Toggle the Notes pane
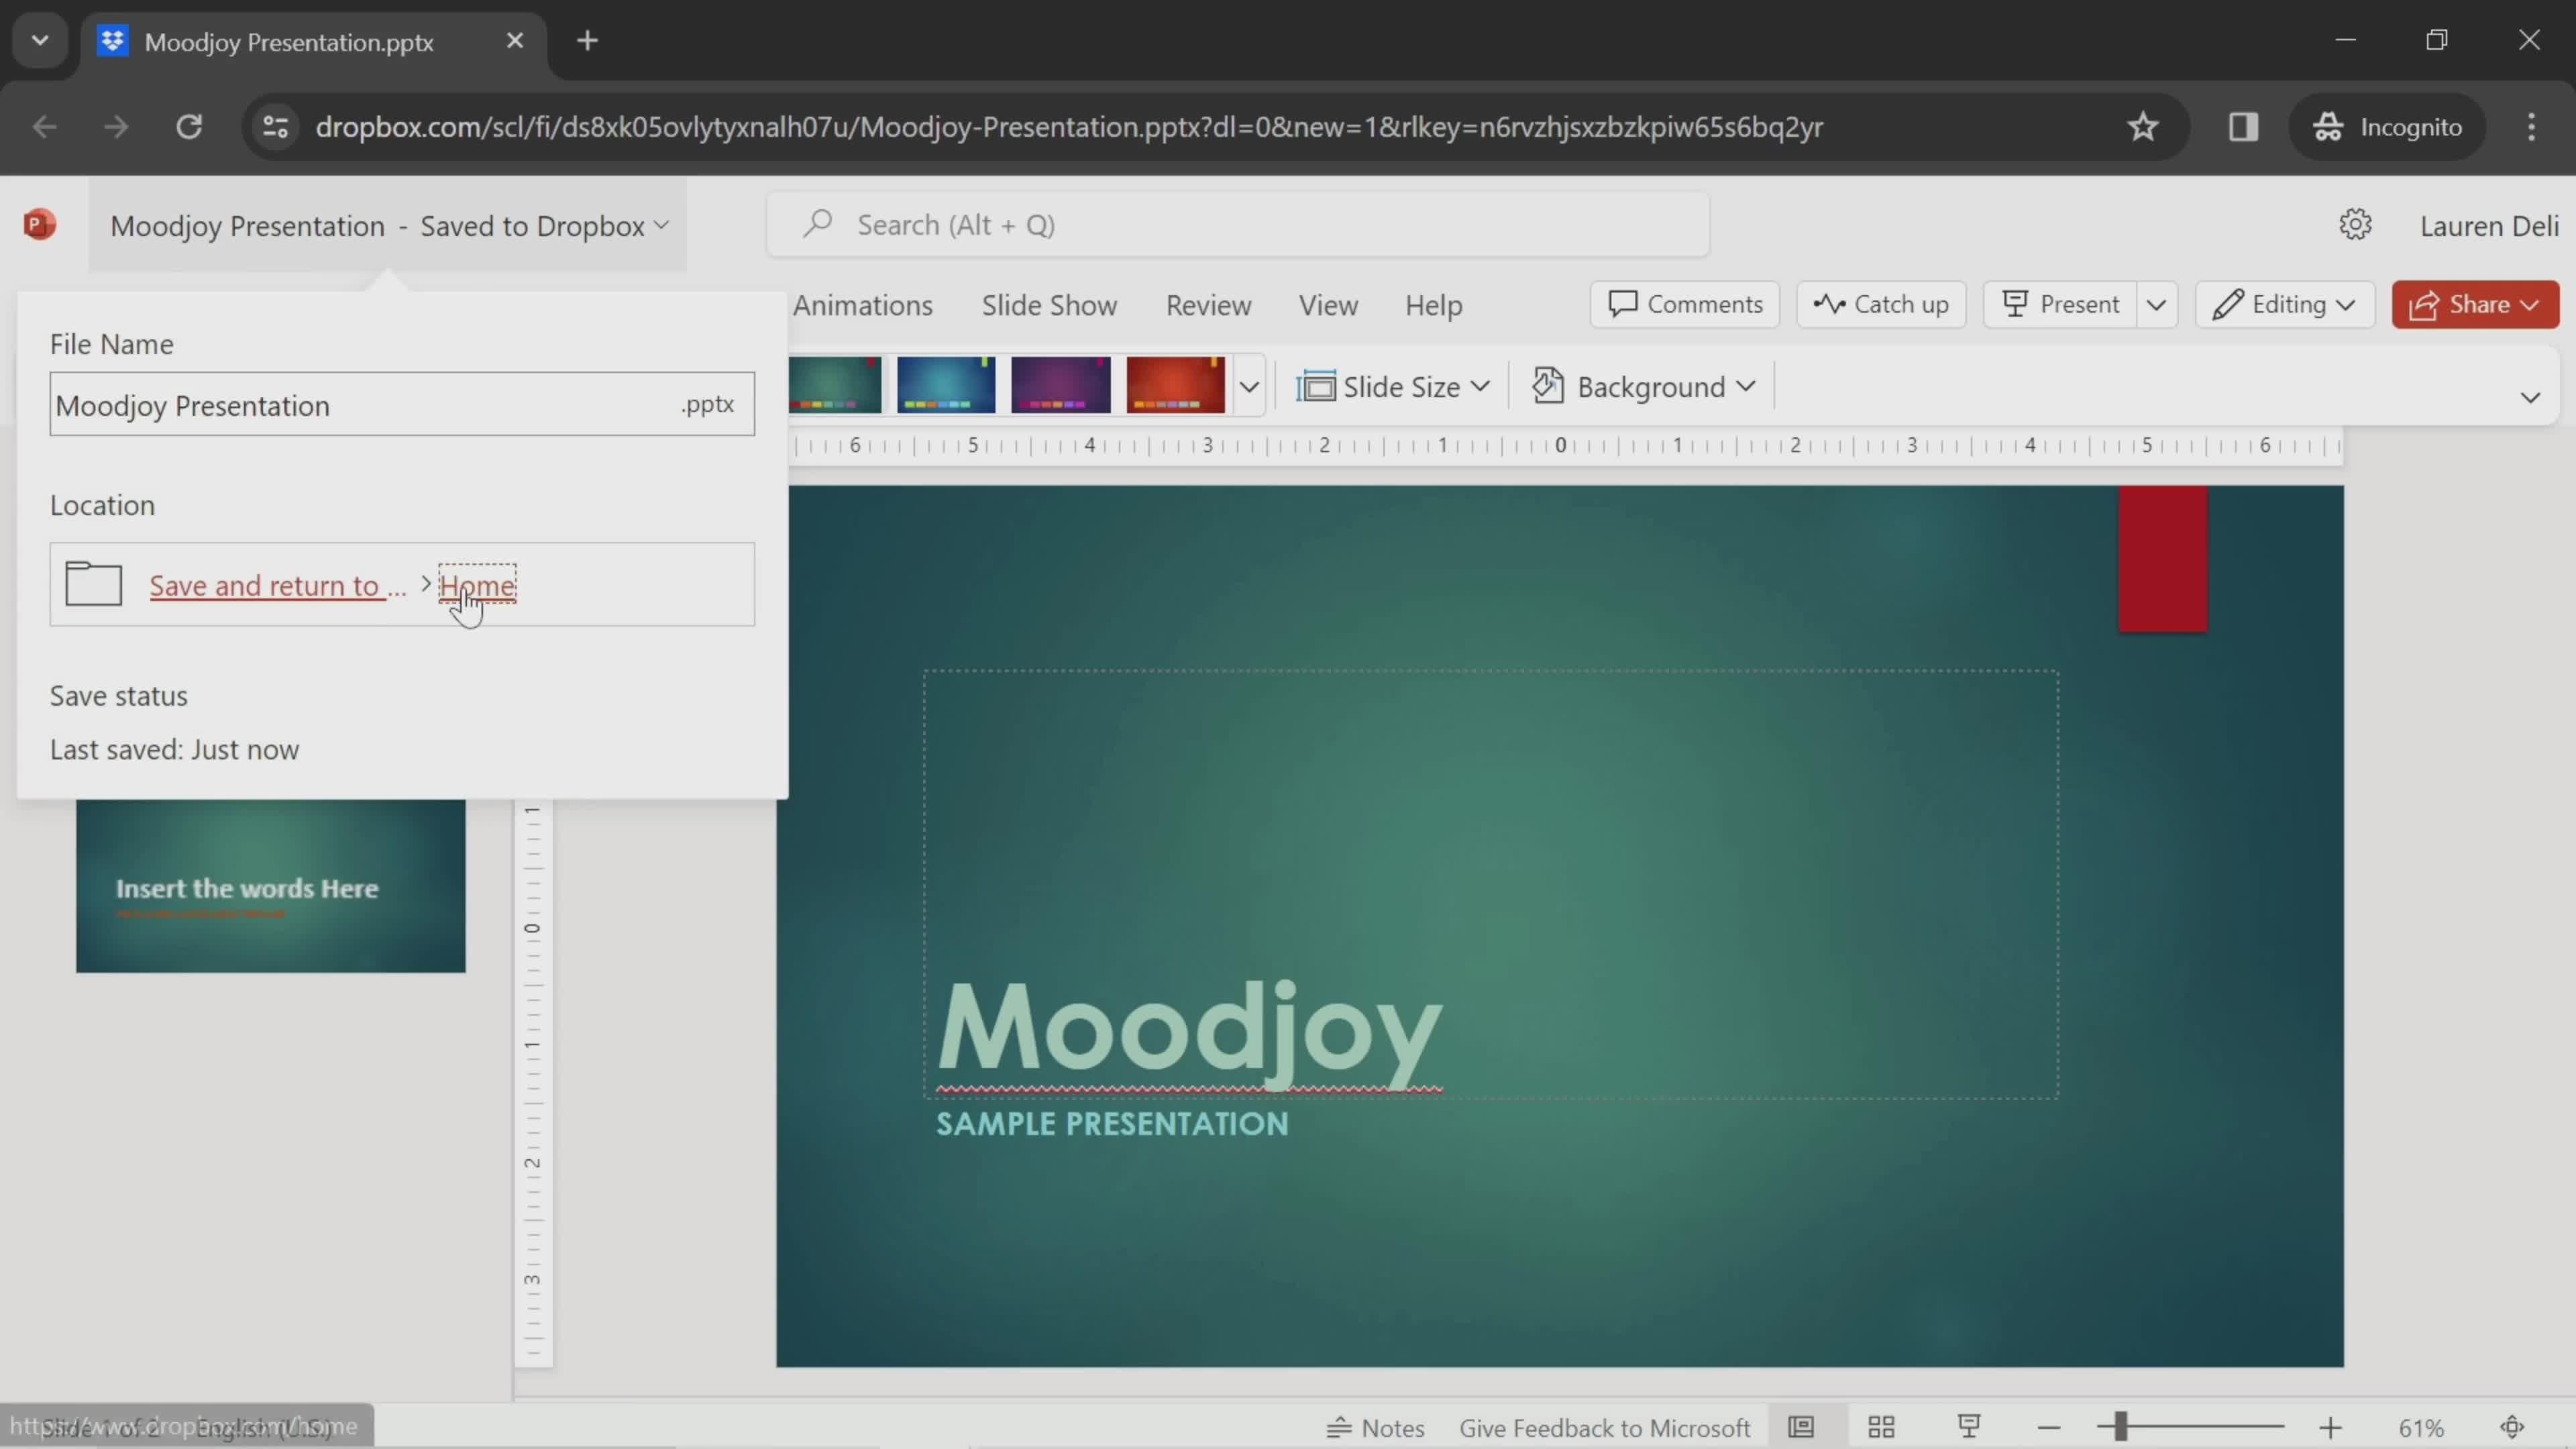Image resolution: width=2576 pixels, height=1449 pixels. 1375,1428
